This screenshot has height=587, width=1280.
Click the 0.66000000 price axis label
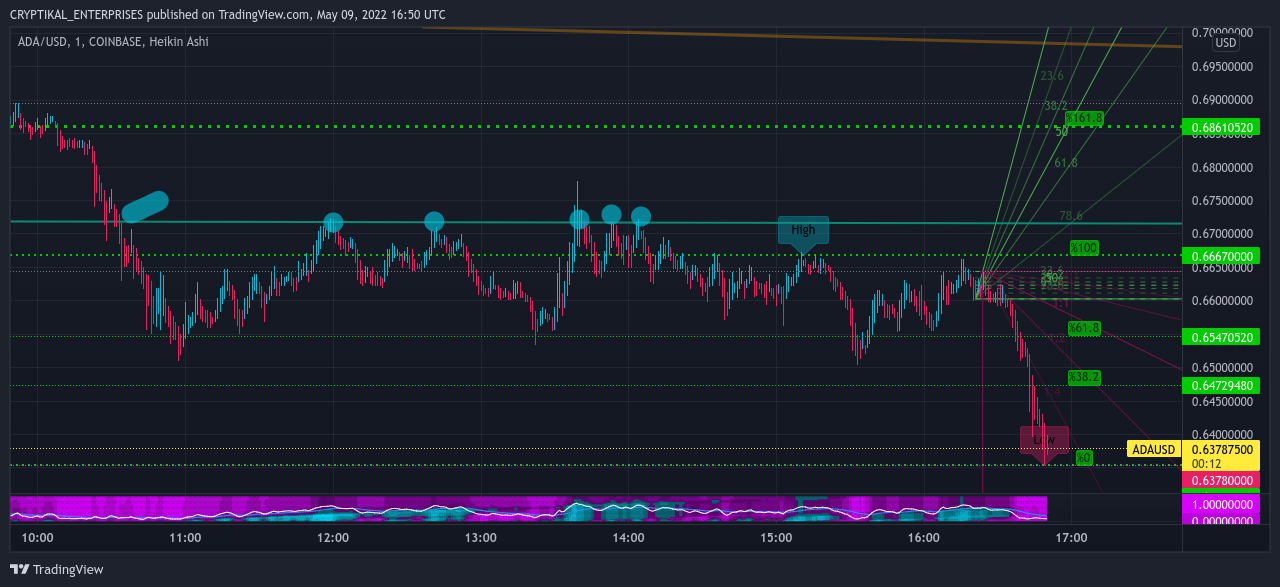click(x=1224, y=300)
